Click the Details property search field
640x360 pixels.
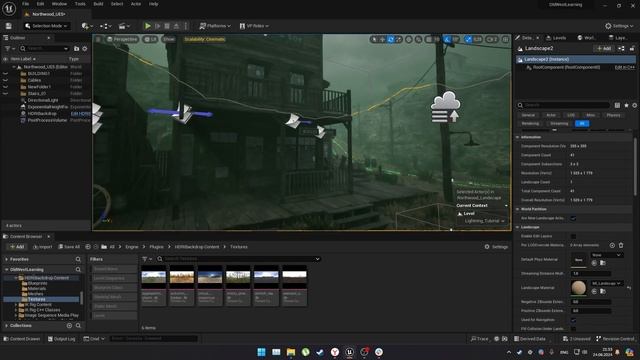coord(563,105)
